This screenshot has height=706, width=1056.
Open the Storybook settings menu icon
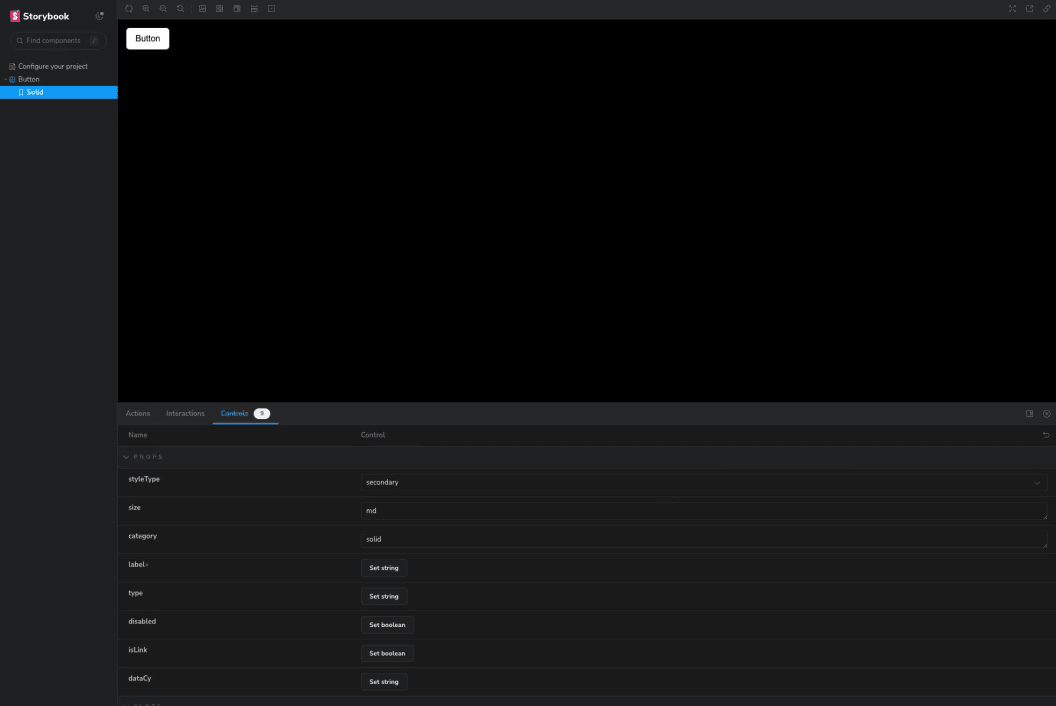100,15
